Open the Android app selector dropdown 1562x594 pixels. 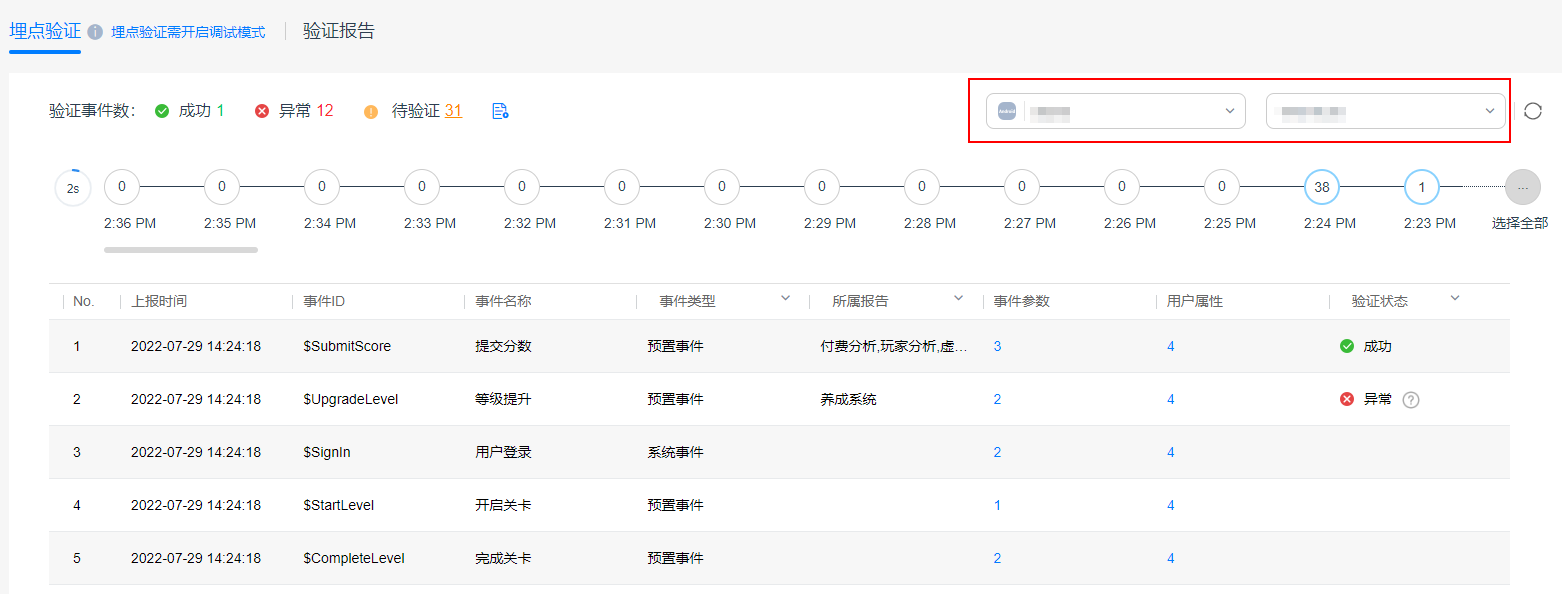coord(1116,111)
